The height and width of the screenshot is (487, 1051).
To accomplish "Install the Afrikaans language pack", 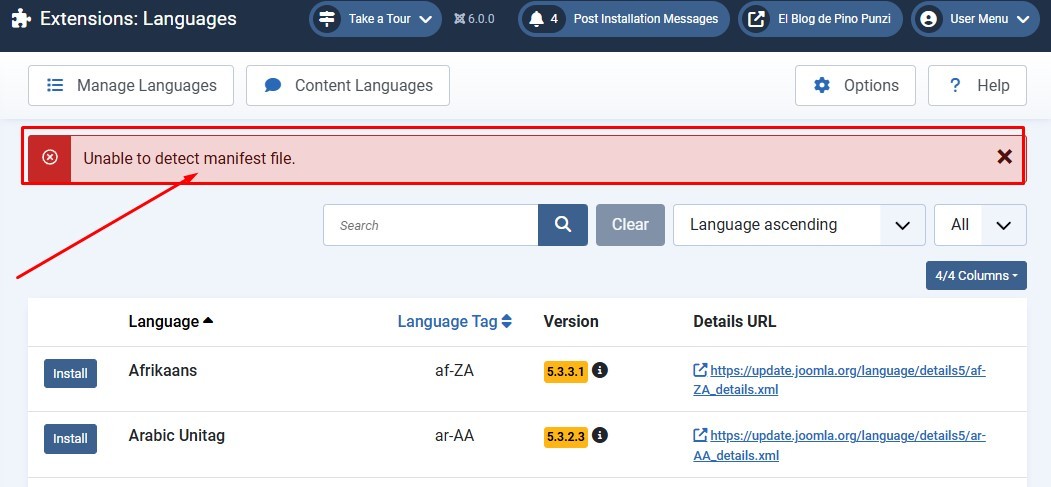I will click(70, 374).
